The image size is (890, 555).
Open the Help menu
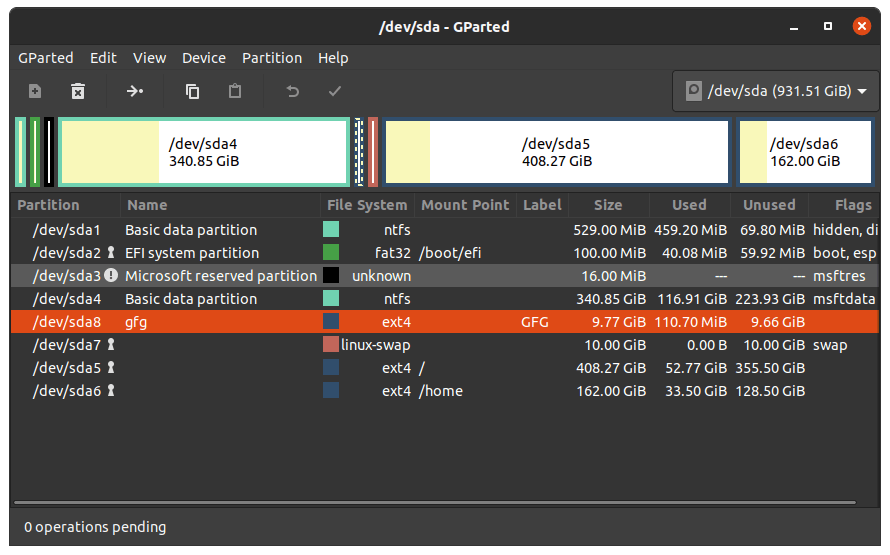(x=333, y=58)
